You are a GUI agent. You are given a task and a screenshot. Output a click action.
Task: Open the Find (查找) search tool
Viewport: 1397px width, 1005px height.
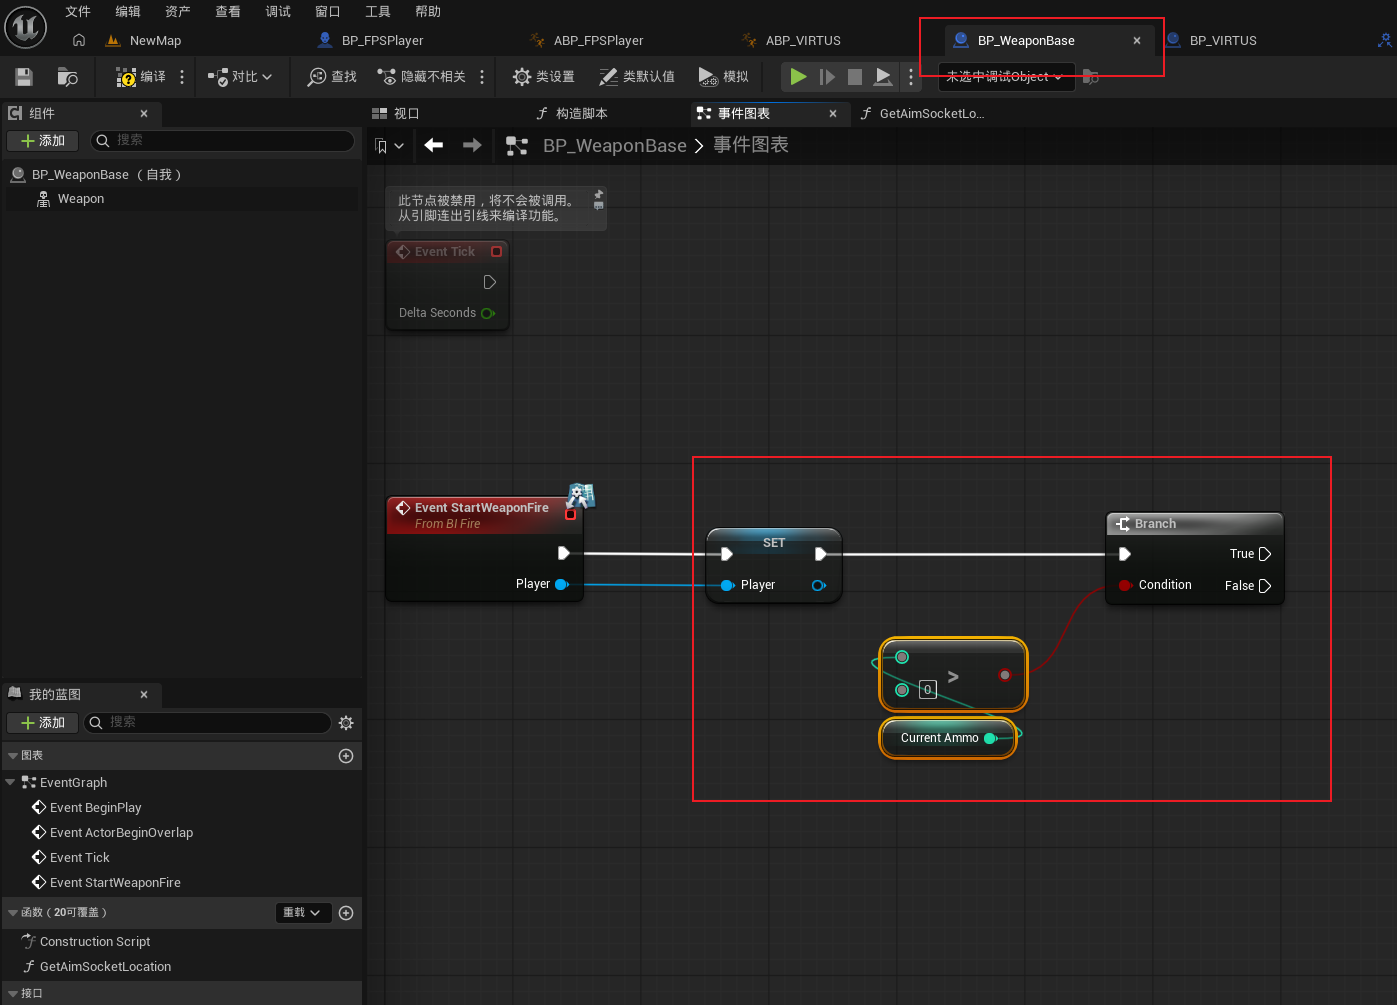point(332,77)
